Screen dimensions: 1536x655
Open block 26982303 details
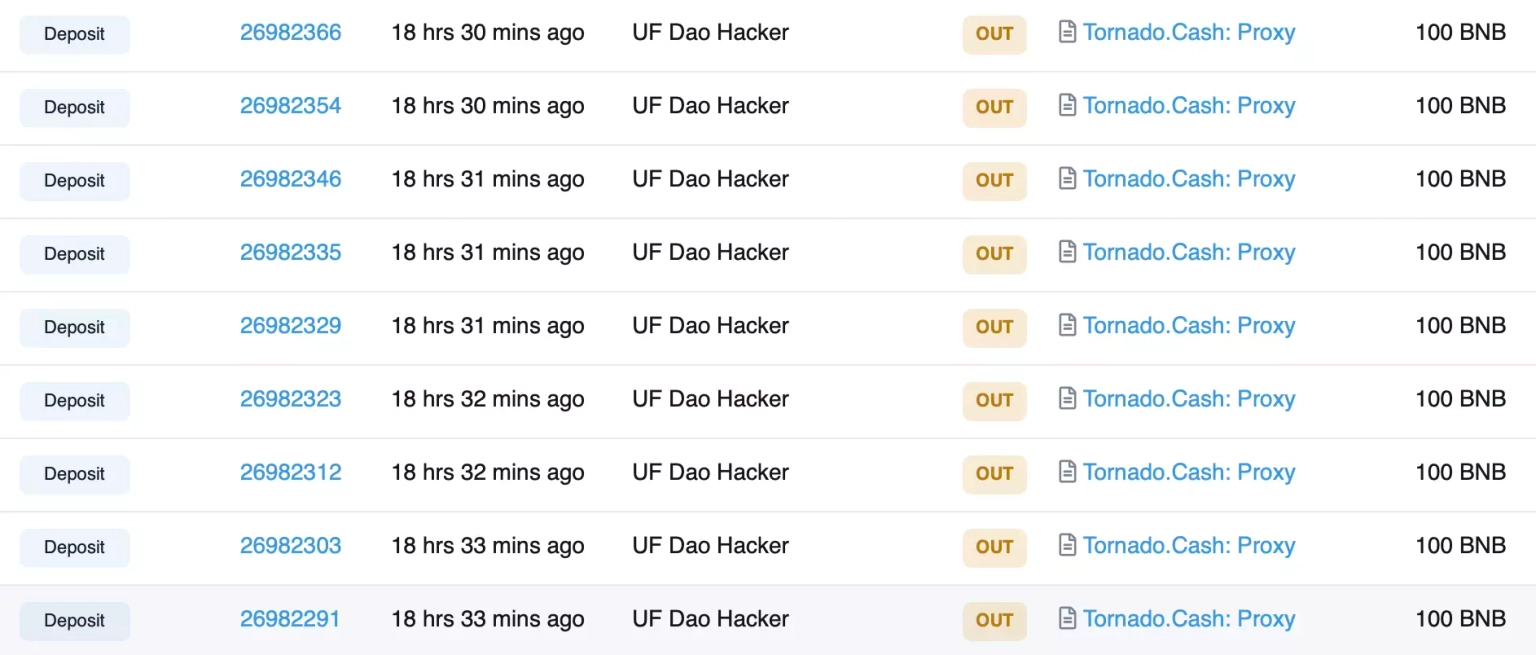(290, 545)
